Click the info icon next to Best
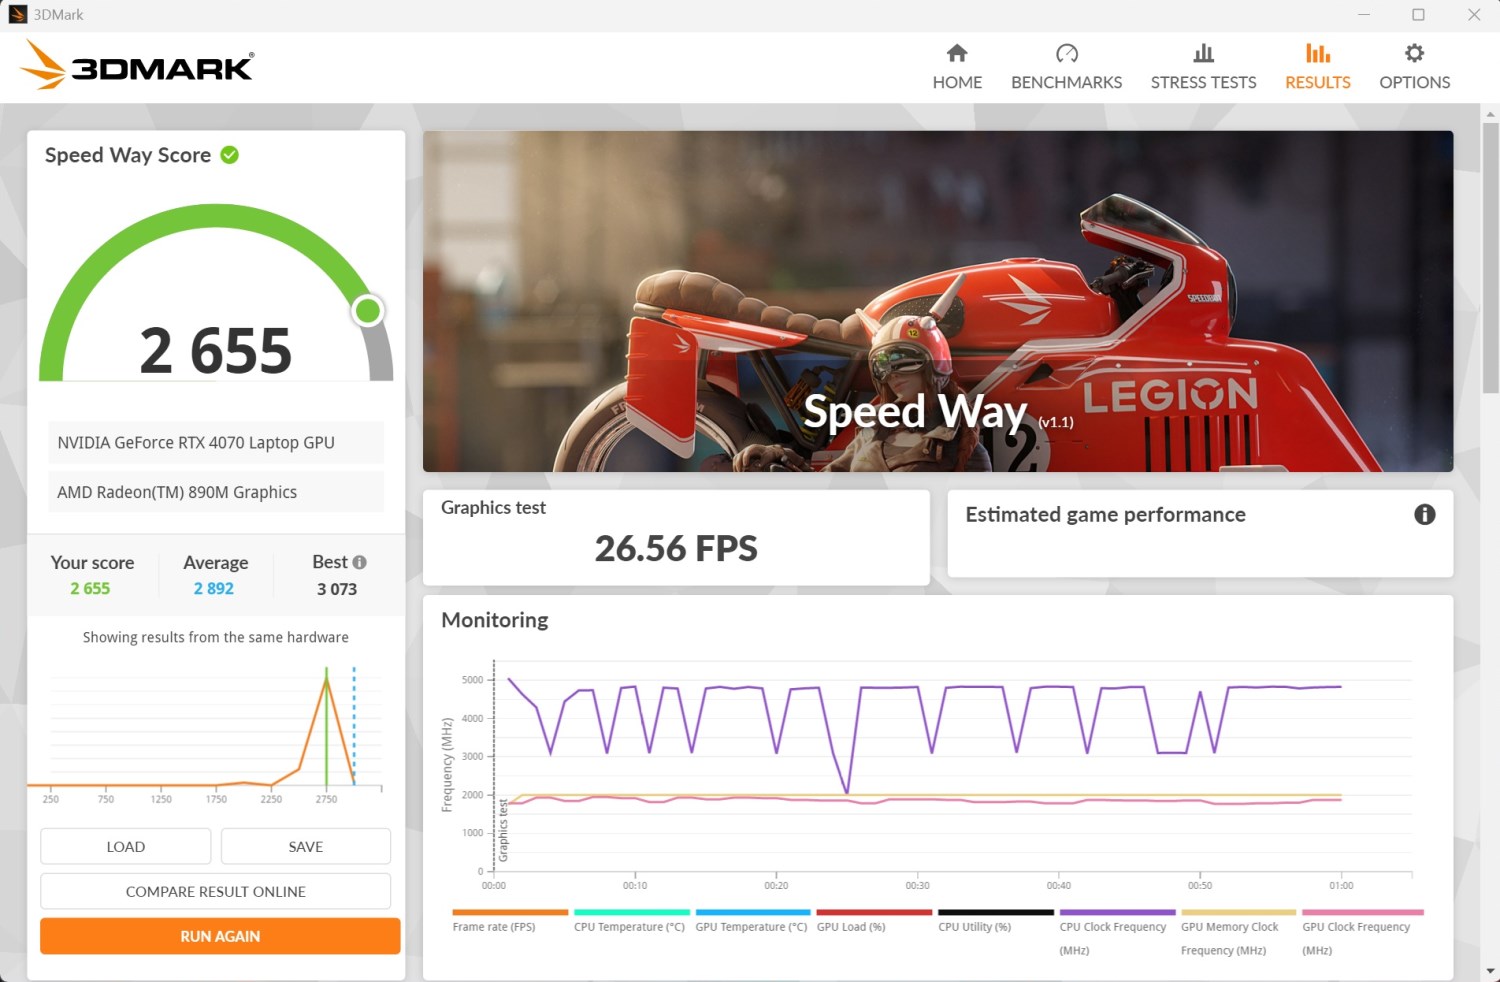Screen dimensions: 1500x982 coord(360,562)
